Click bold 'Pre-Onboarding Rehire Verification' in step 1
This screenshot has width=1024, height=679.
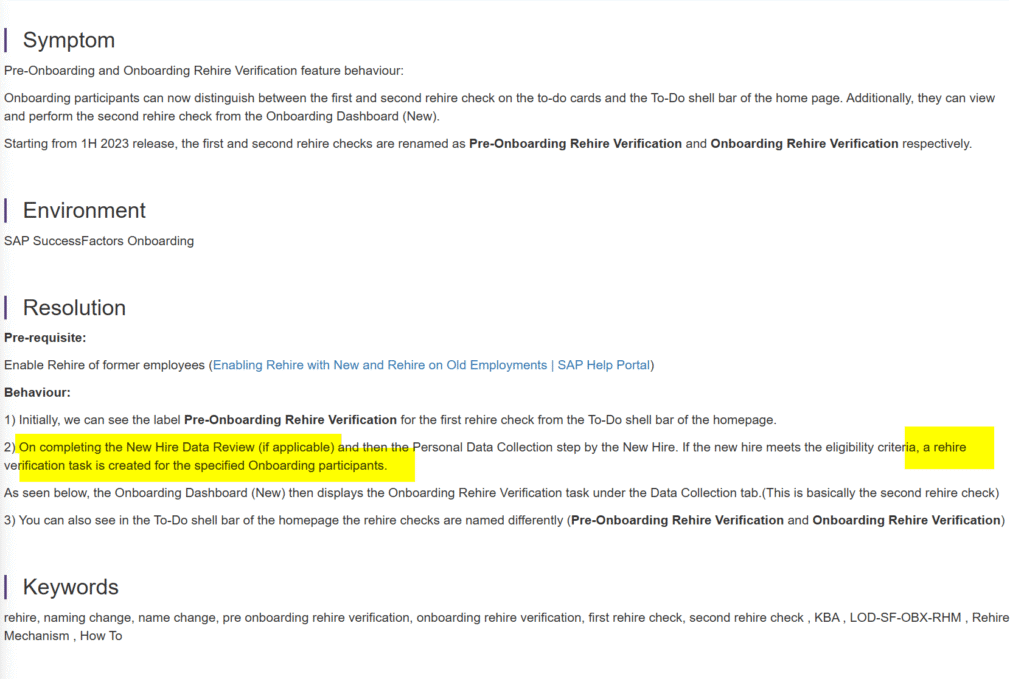[290, 419]
